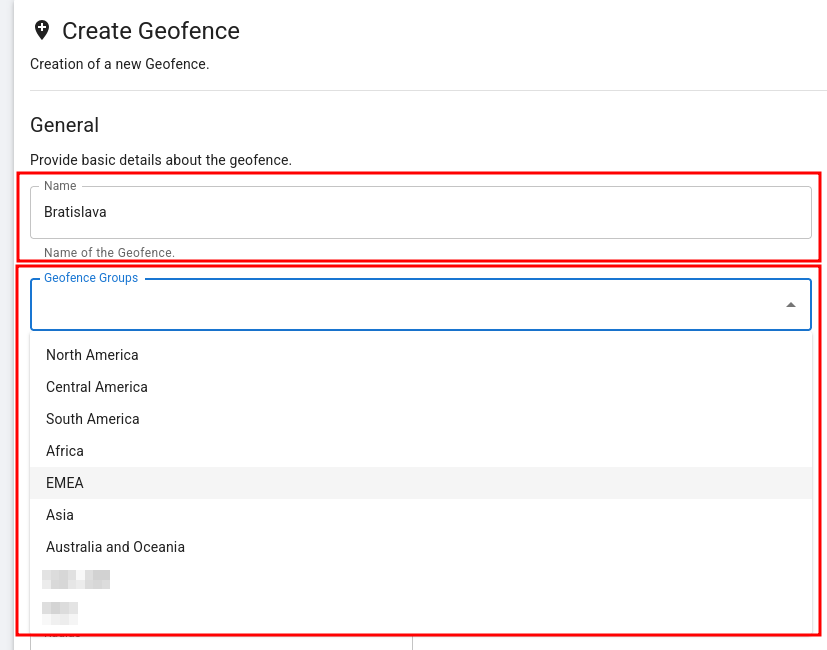Select the Africa geofence group

click(x=65, y=451)
